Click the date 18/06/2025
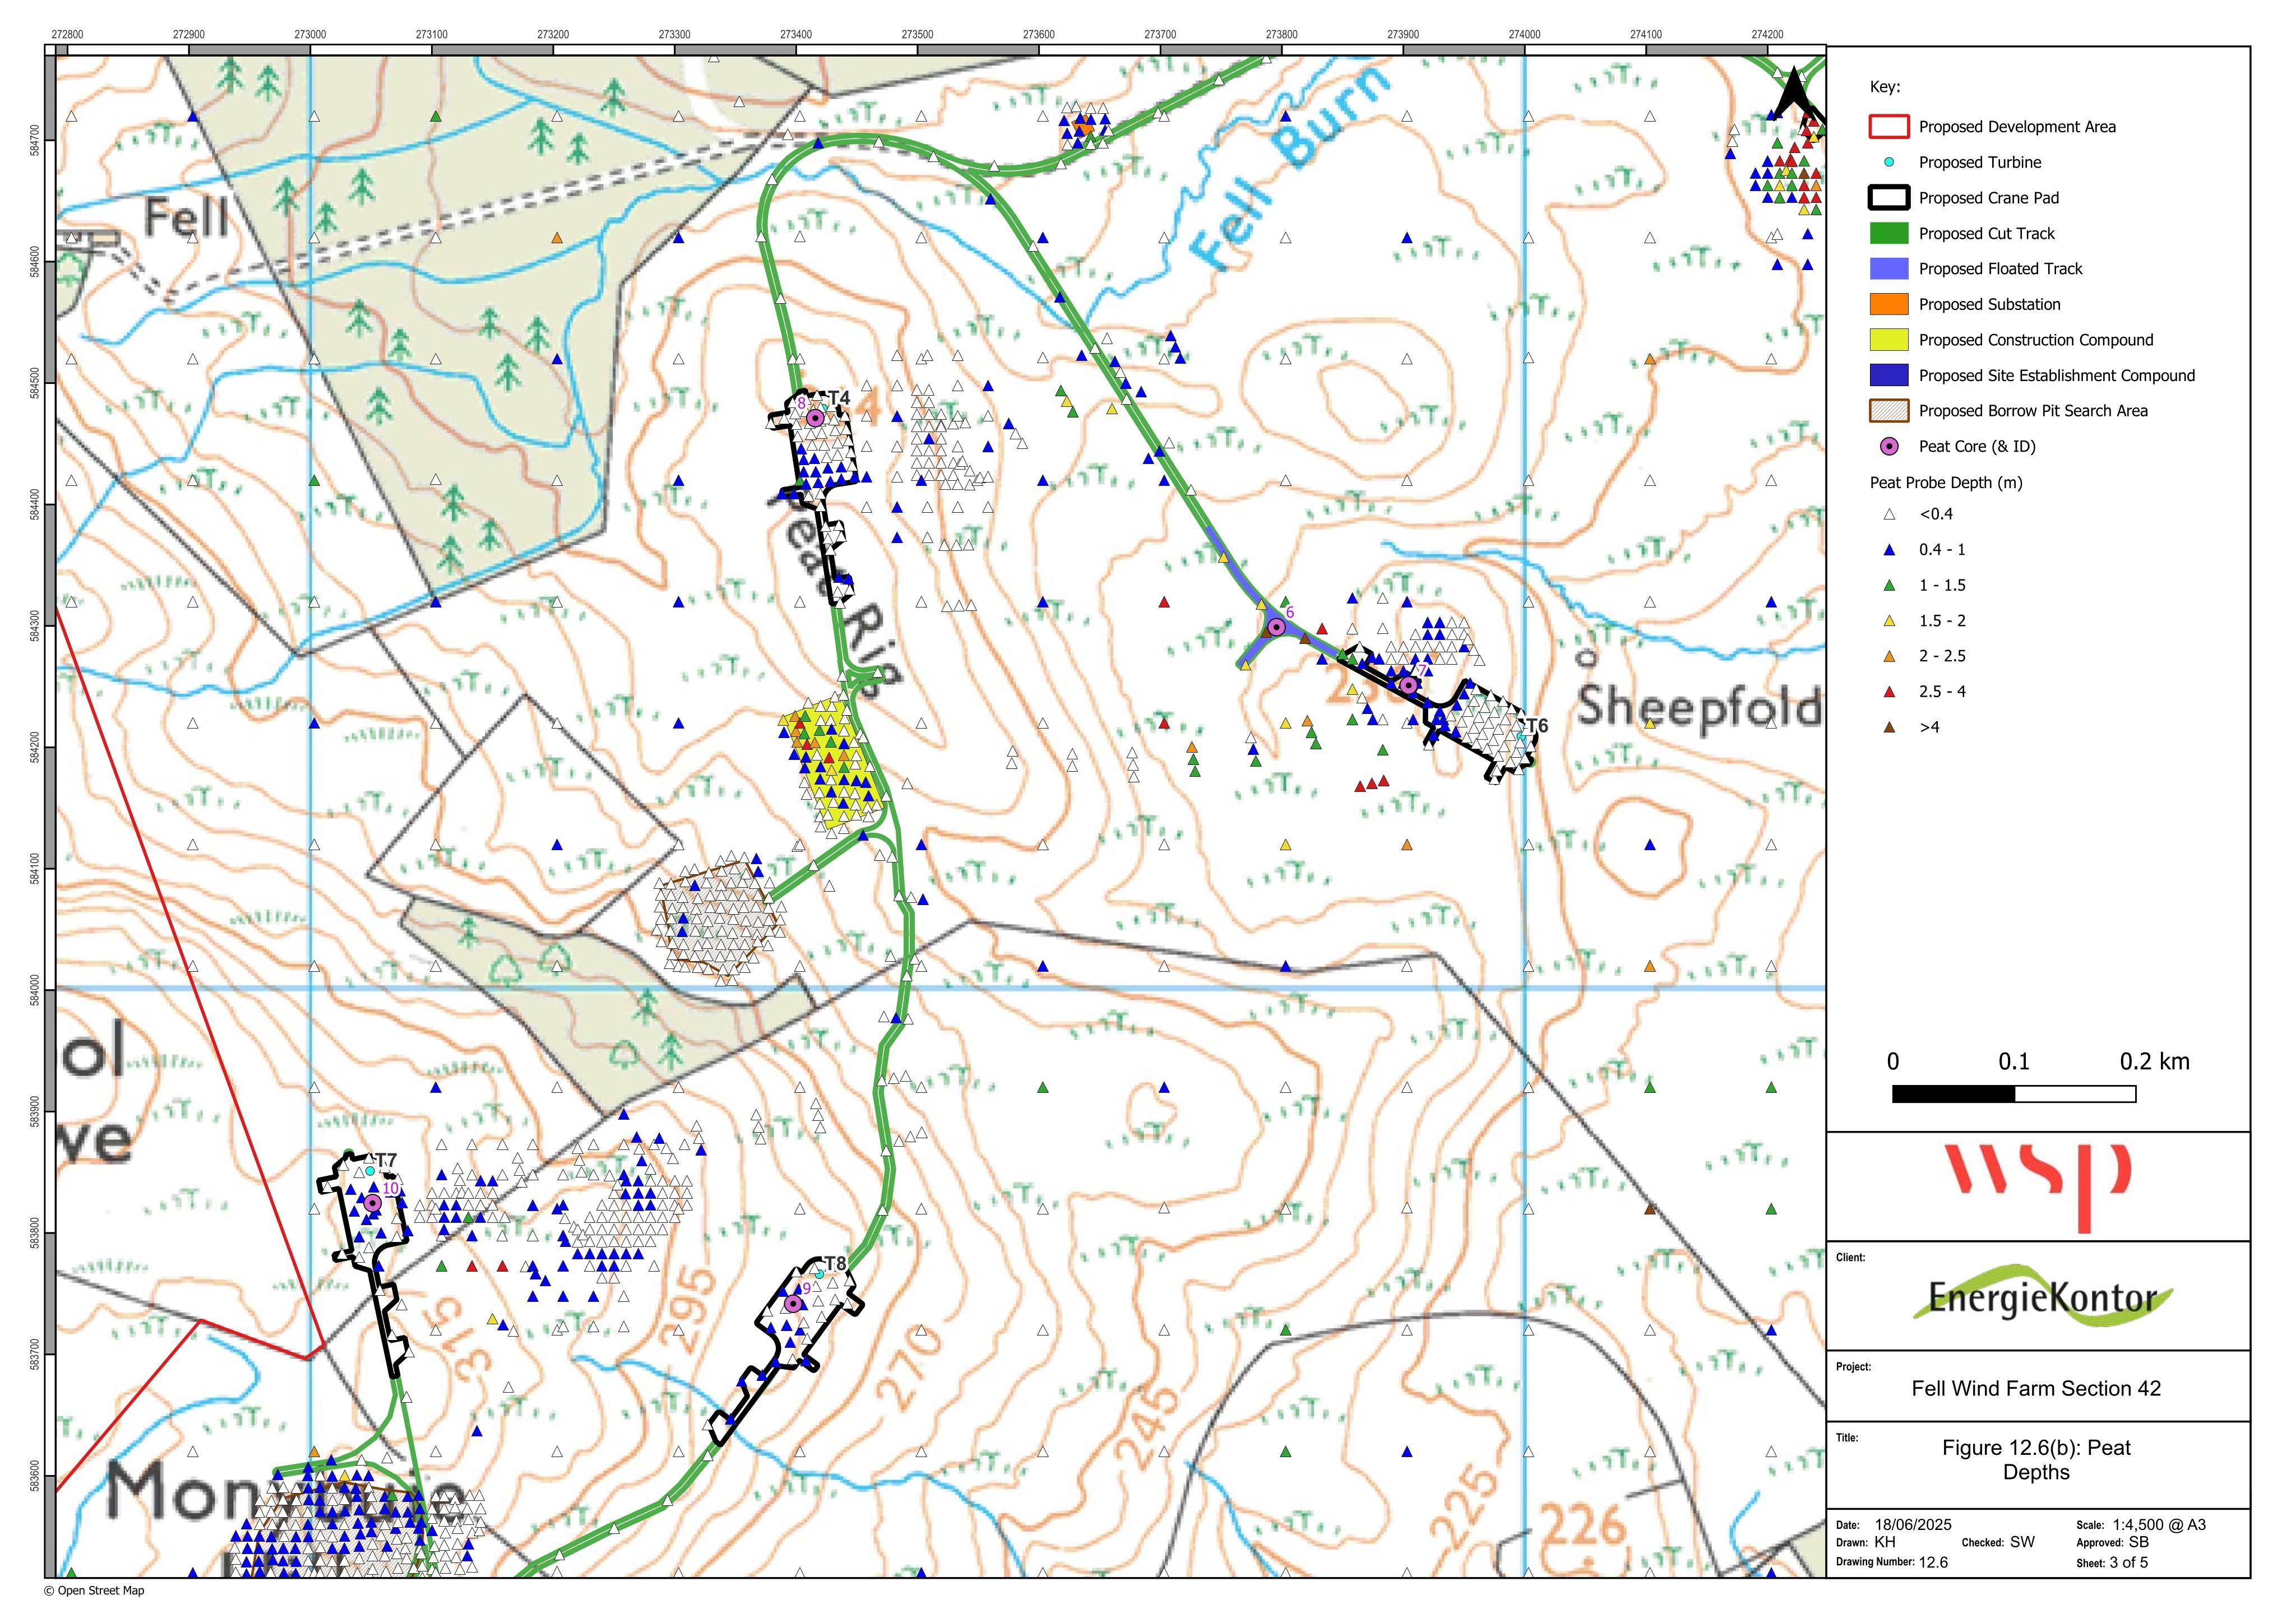This screenshot has width=2296, height=1623. pos(1913,1525)
